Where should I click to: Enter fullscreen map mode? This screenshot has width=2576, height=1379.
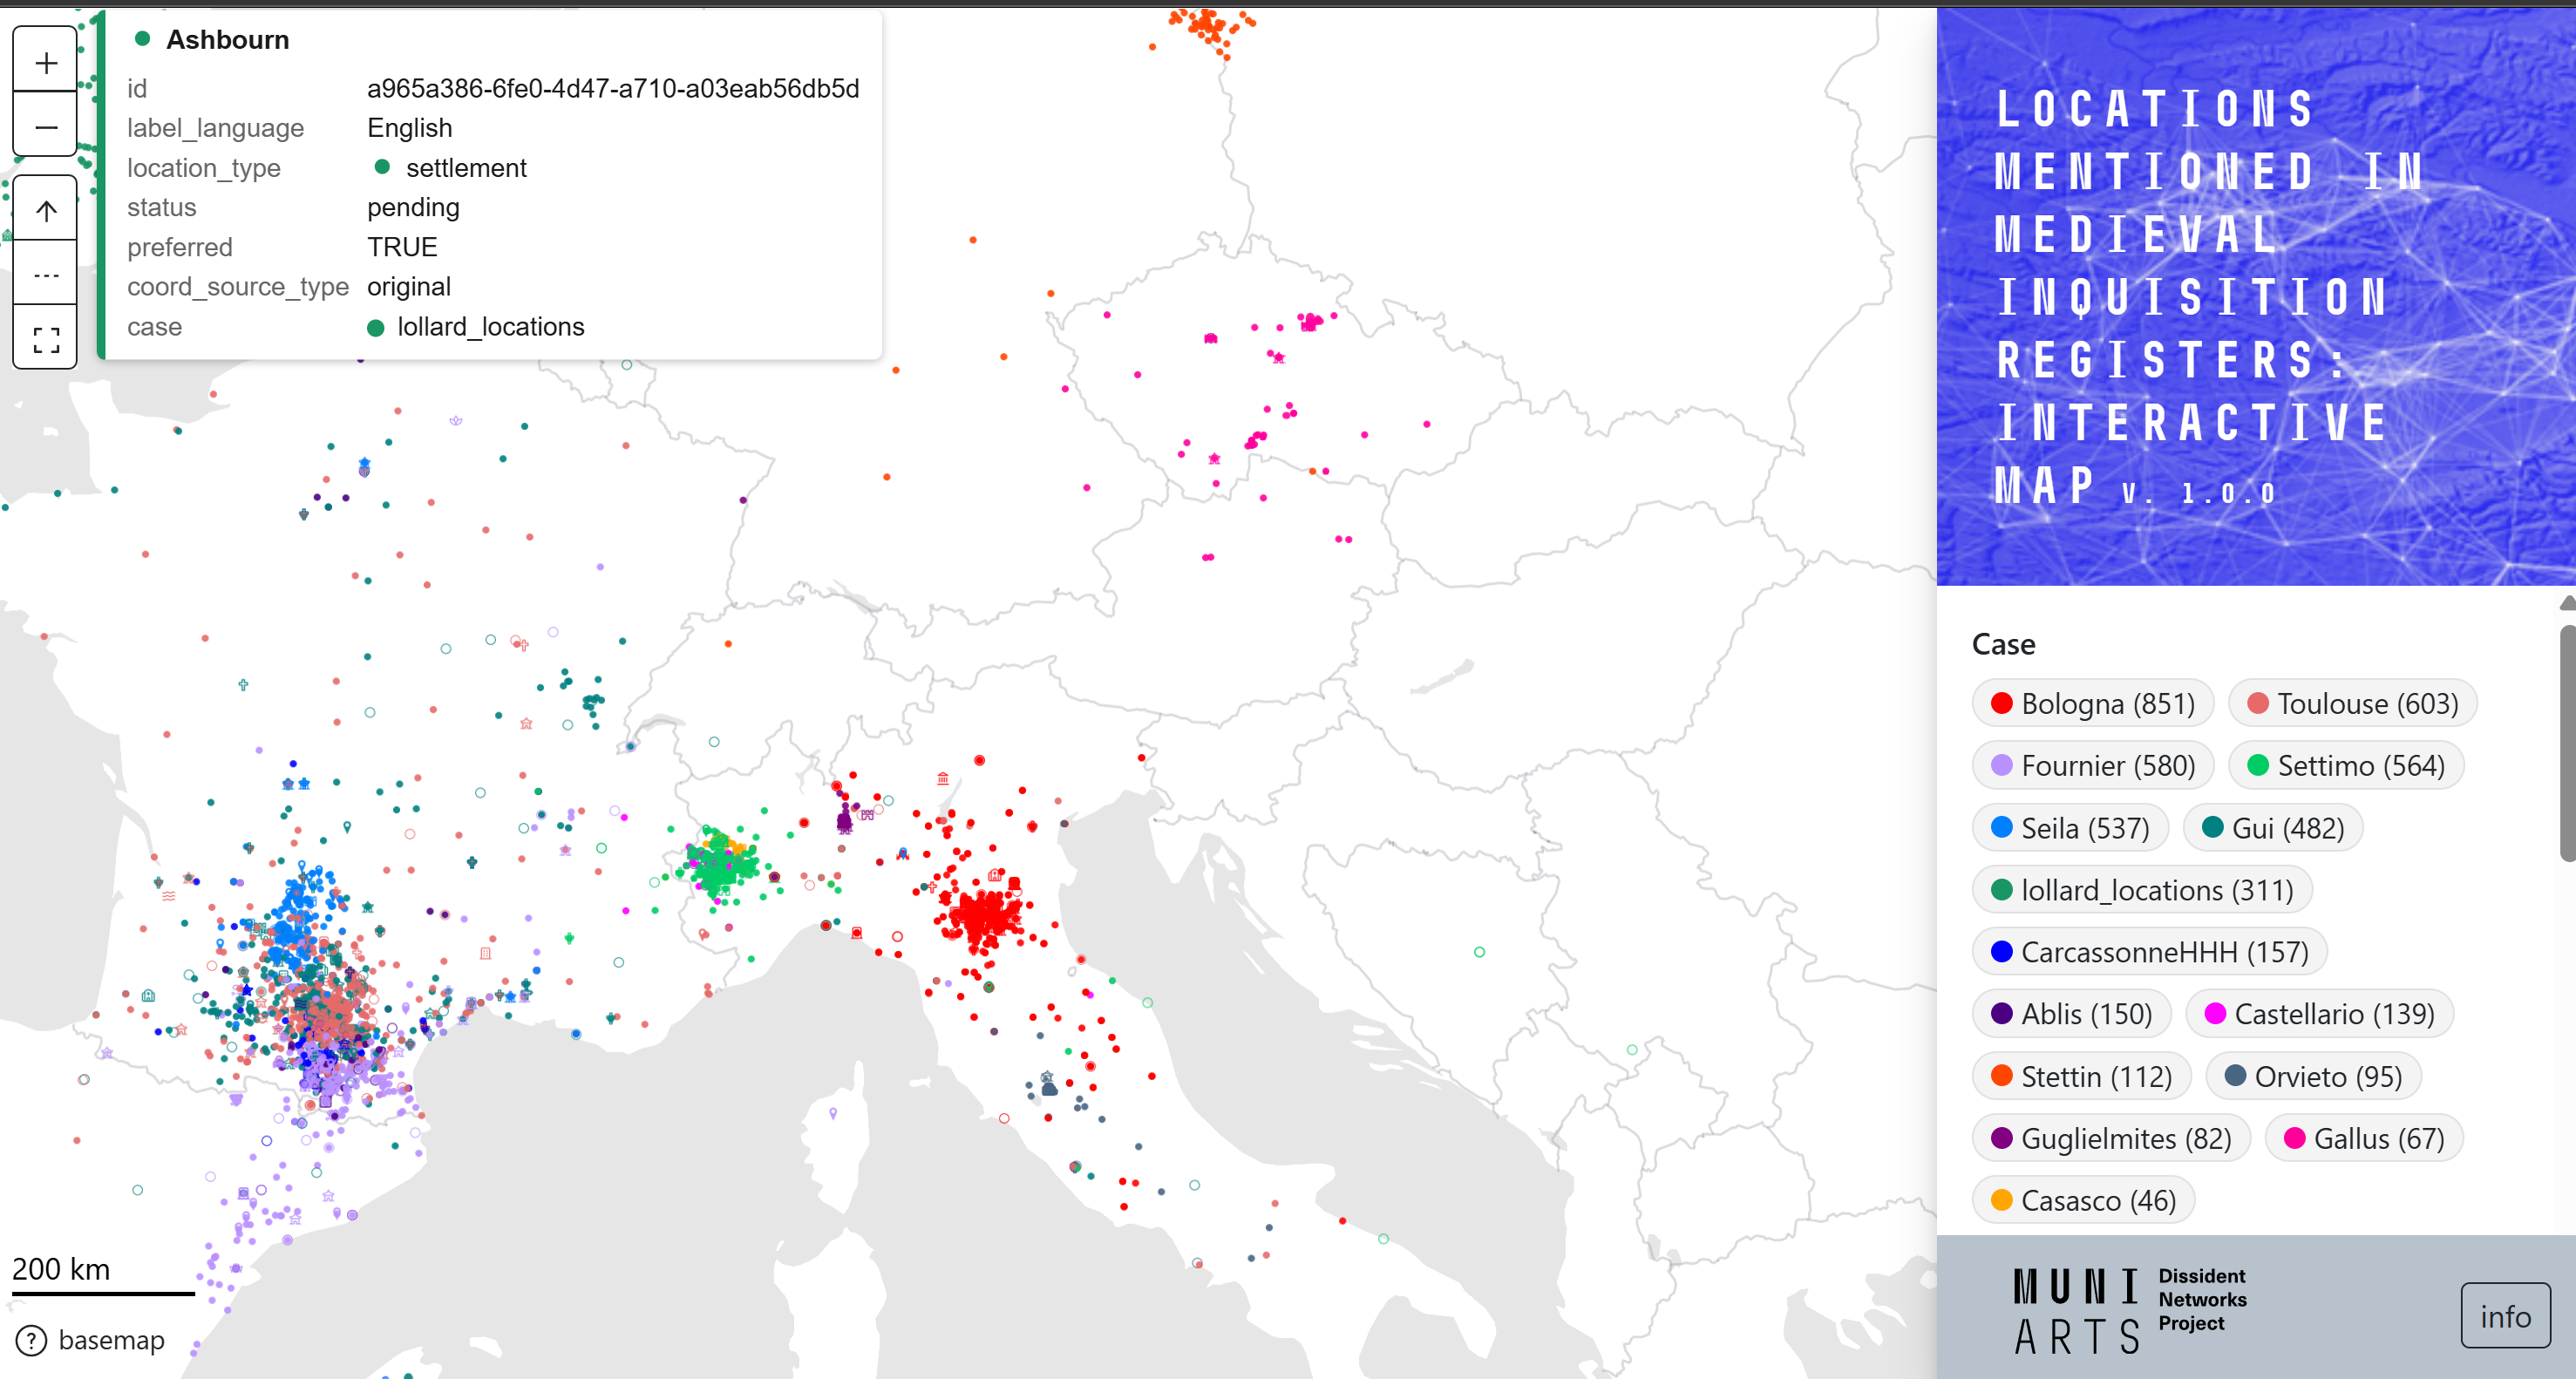click(46, 339)
